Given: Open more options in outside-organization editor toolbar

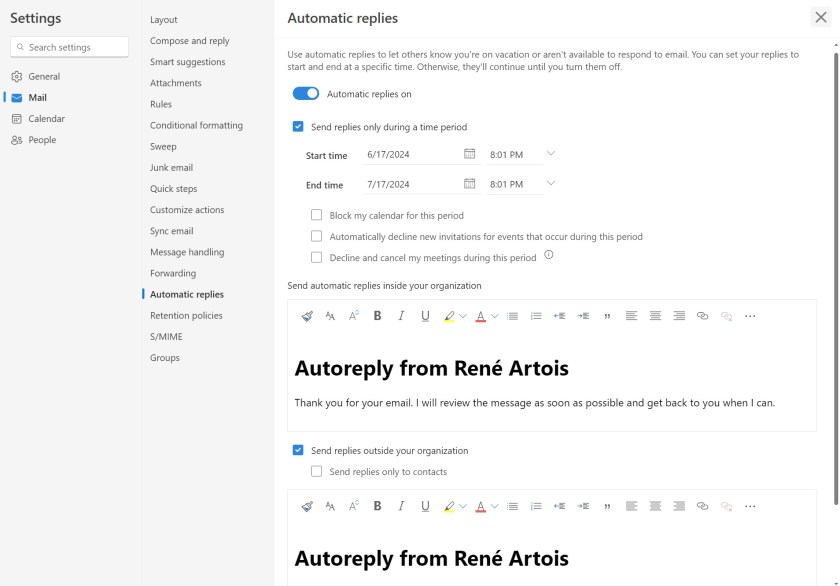Looking at the screenshot, I should point(750,506).
